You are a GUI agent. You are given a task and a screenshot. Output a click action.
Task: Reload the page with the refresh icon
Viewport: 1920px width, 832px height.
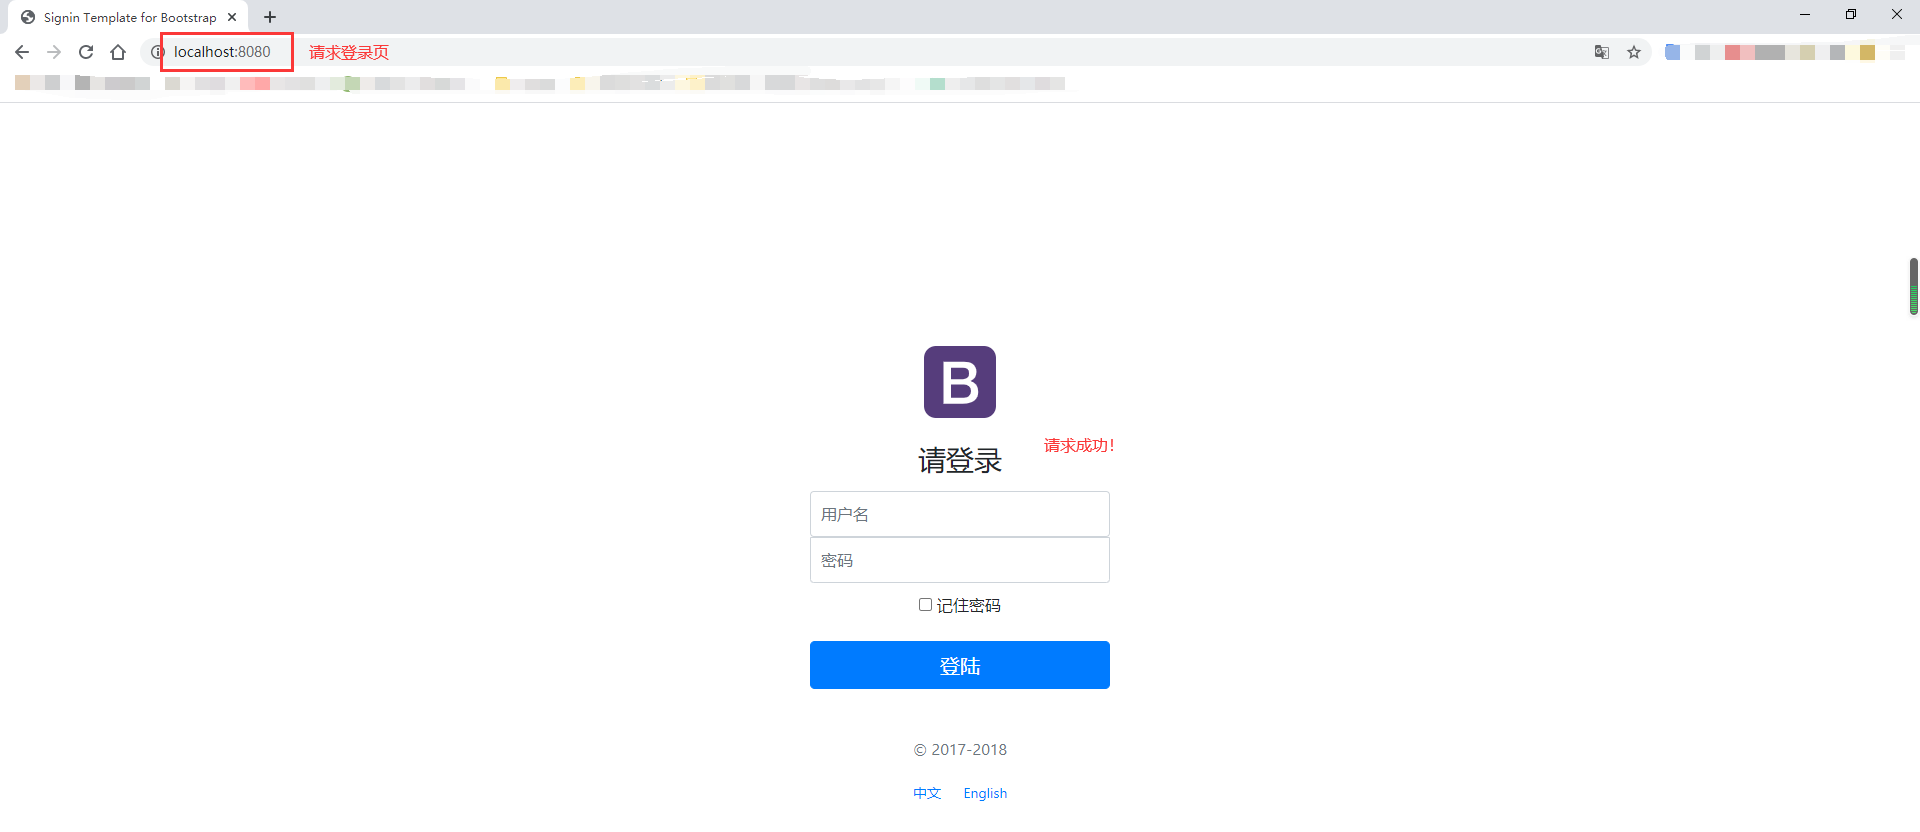[x=86, y=52]
